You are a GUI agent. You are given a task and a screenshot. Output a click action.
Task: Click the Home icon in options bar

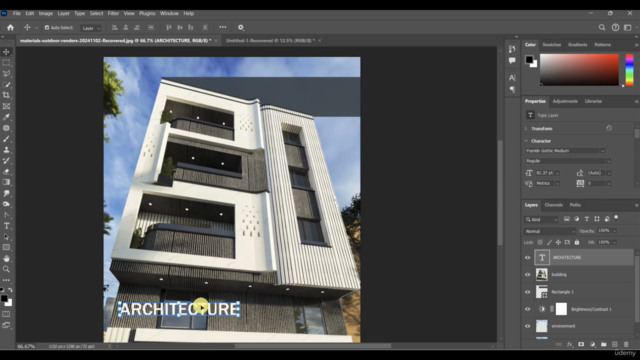pos(10,27)
